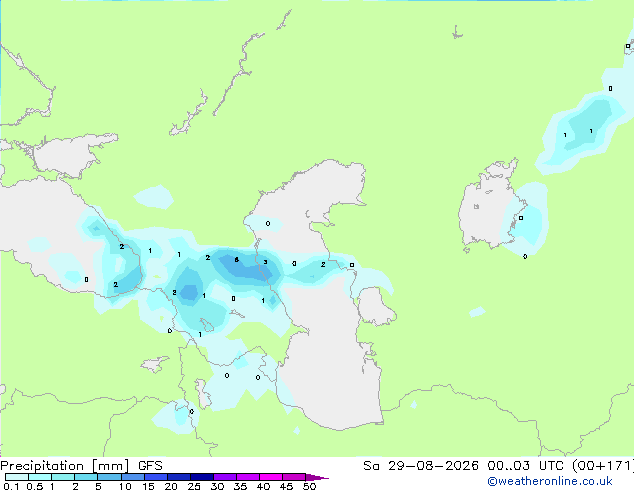
Task: Click the '0.5' legend scale label
Action: tap(35, 486)
